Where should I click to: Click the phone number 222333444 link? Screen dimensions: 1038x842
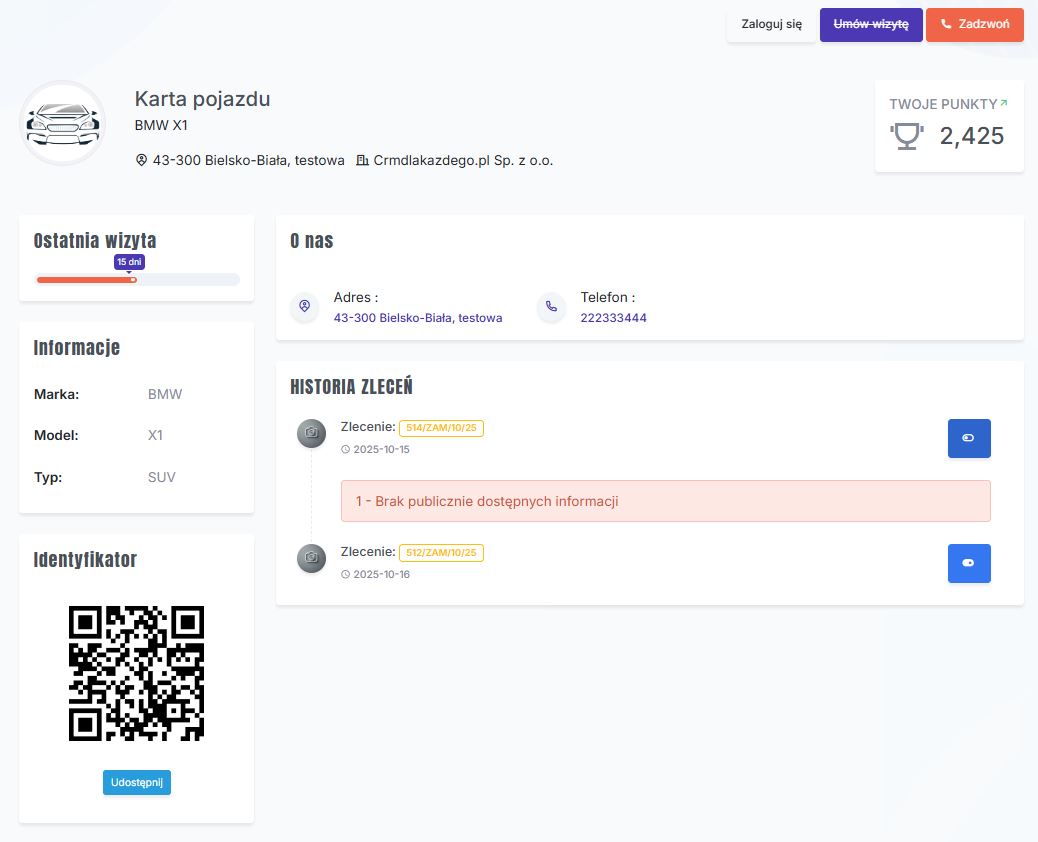[613, 318]
